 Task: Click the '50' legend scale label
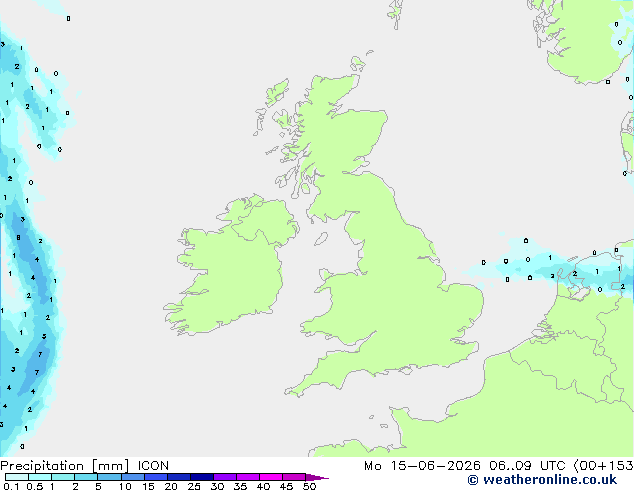click(x=309, y=486)
